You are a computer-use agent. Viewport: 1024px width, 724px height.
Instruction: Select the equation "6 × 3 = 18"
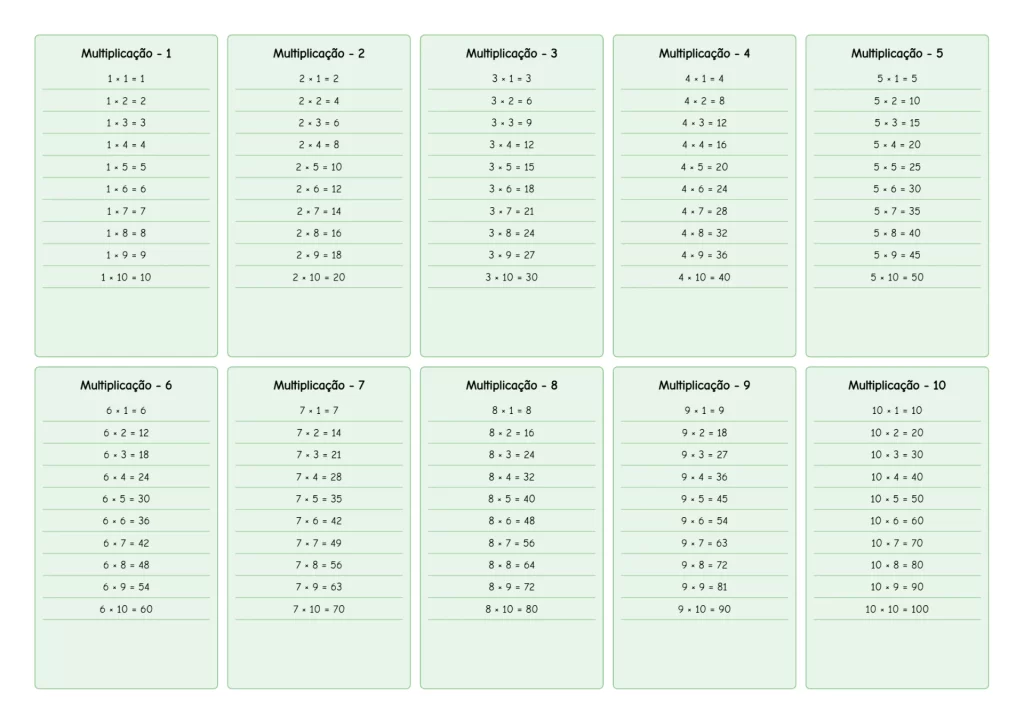tap(126, 455)
